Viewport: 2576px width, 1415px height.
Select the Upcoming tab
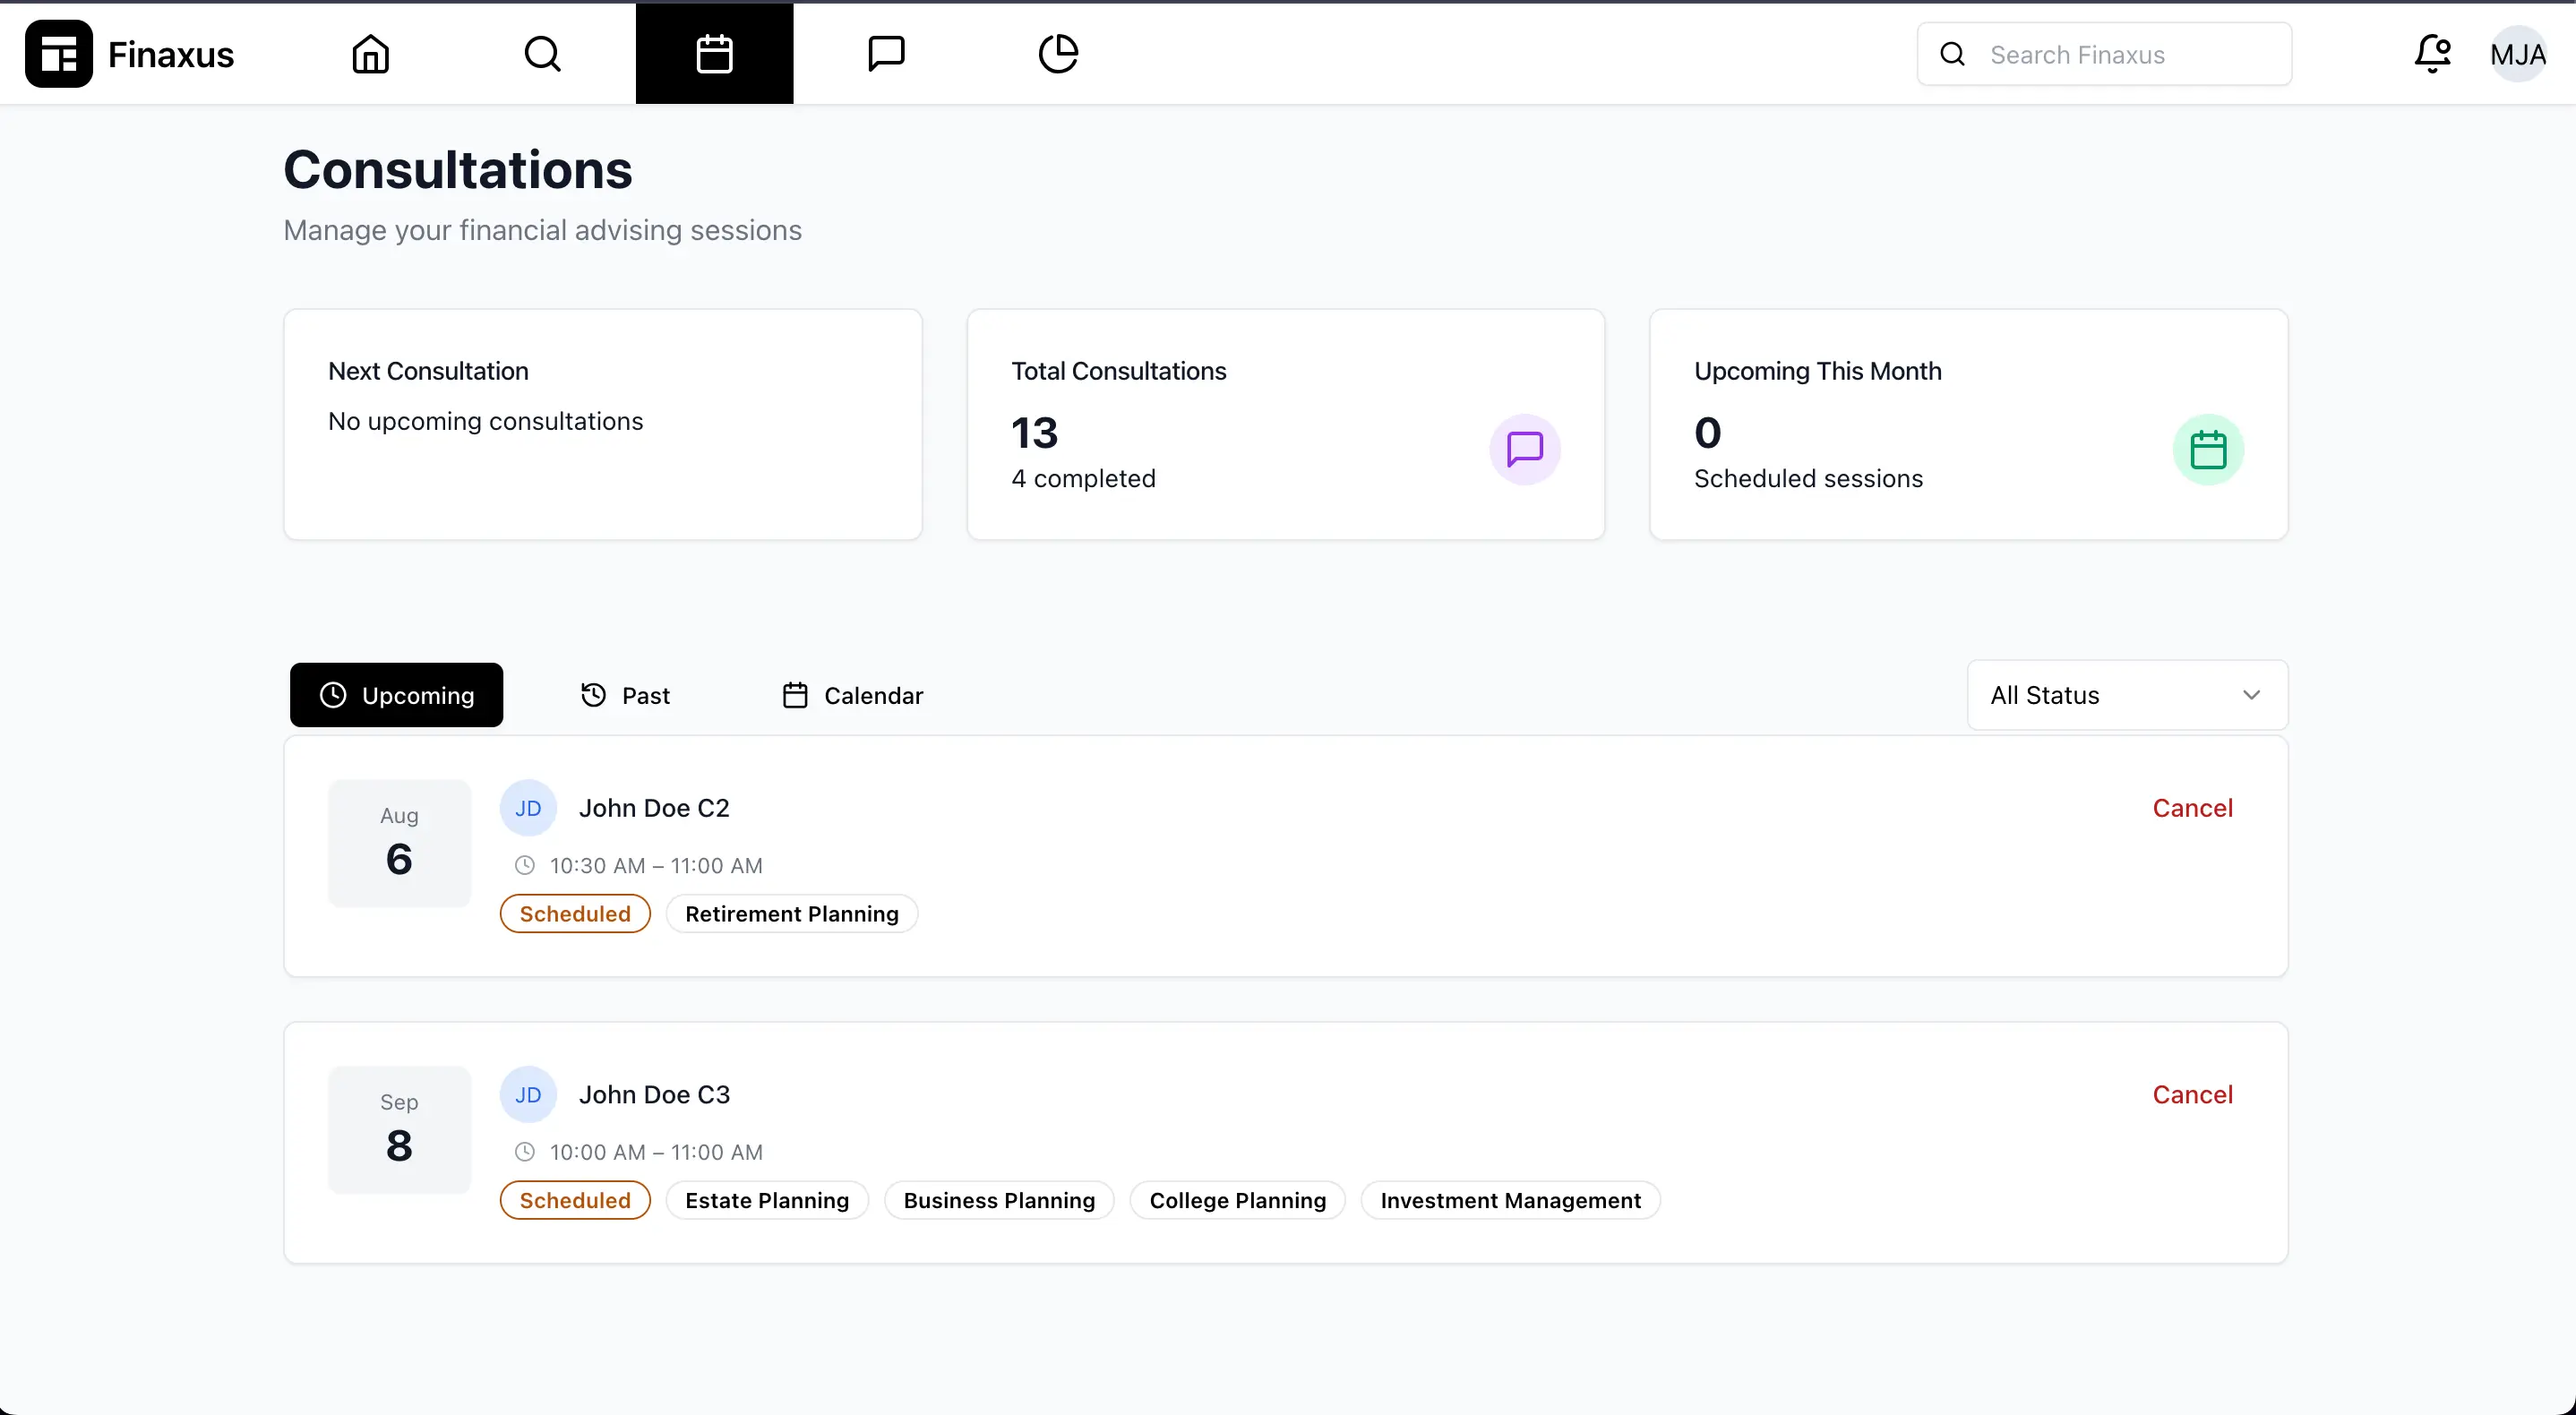pos(396,694)
